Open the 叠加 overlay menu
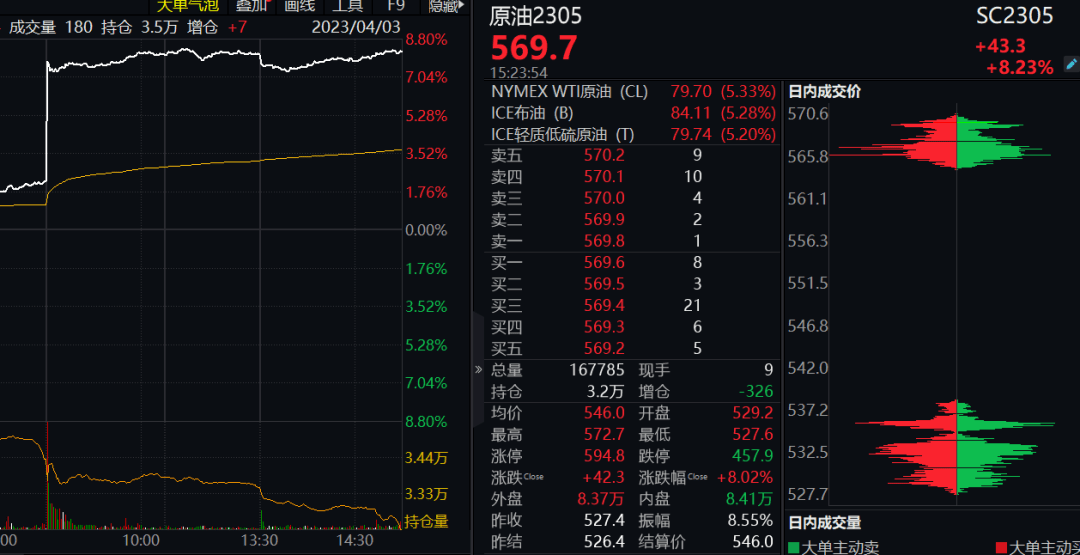The height and width of the screenshot is (555, 1080). coord(252,6)
